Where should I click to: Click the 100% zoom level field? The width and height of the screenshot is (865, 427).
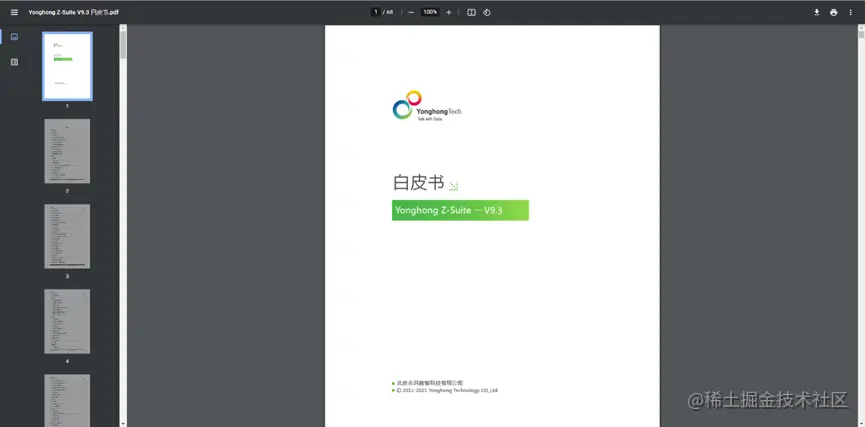pos(430,12)
